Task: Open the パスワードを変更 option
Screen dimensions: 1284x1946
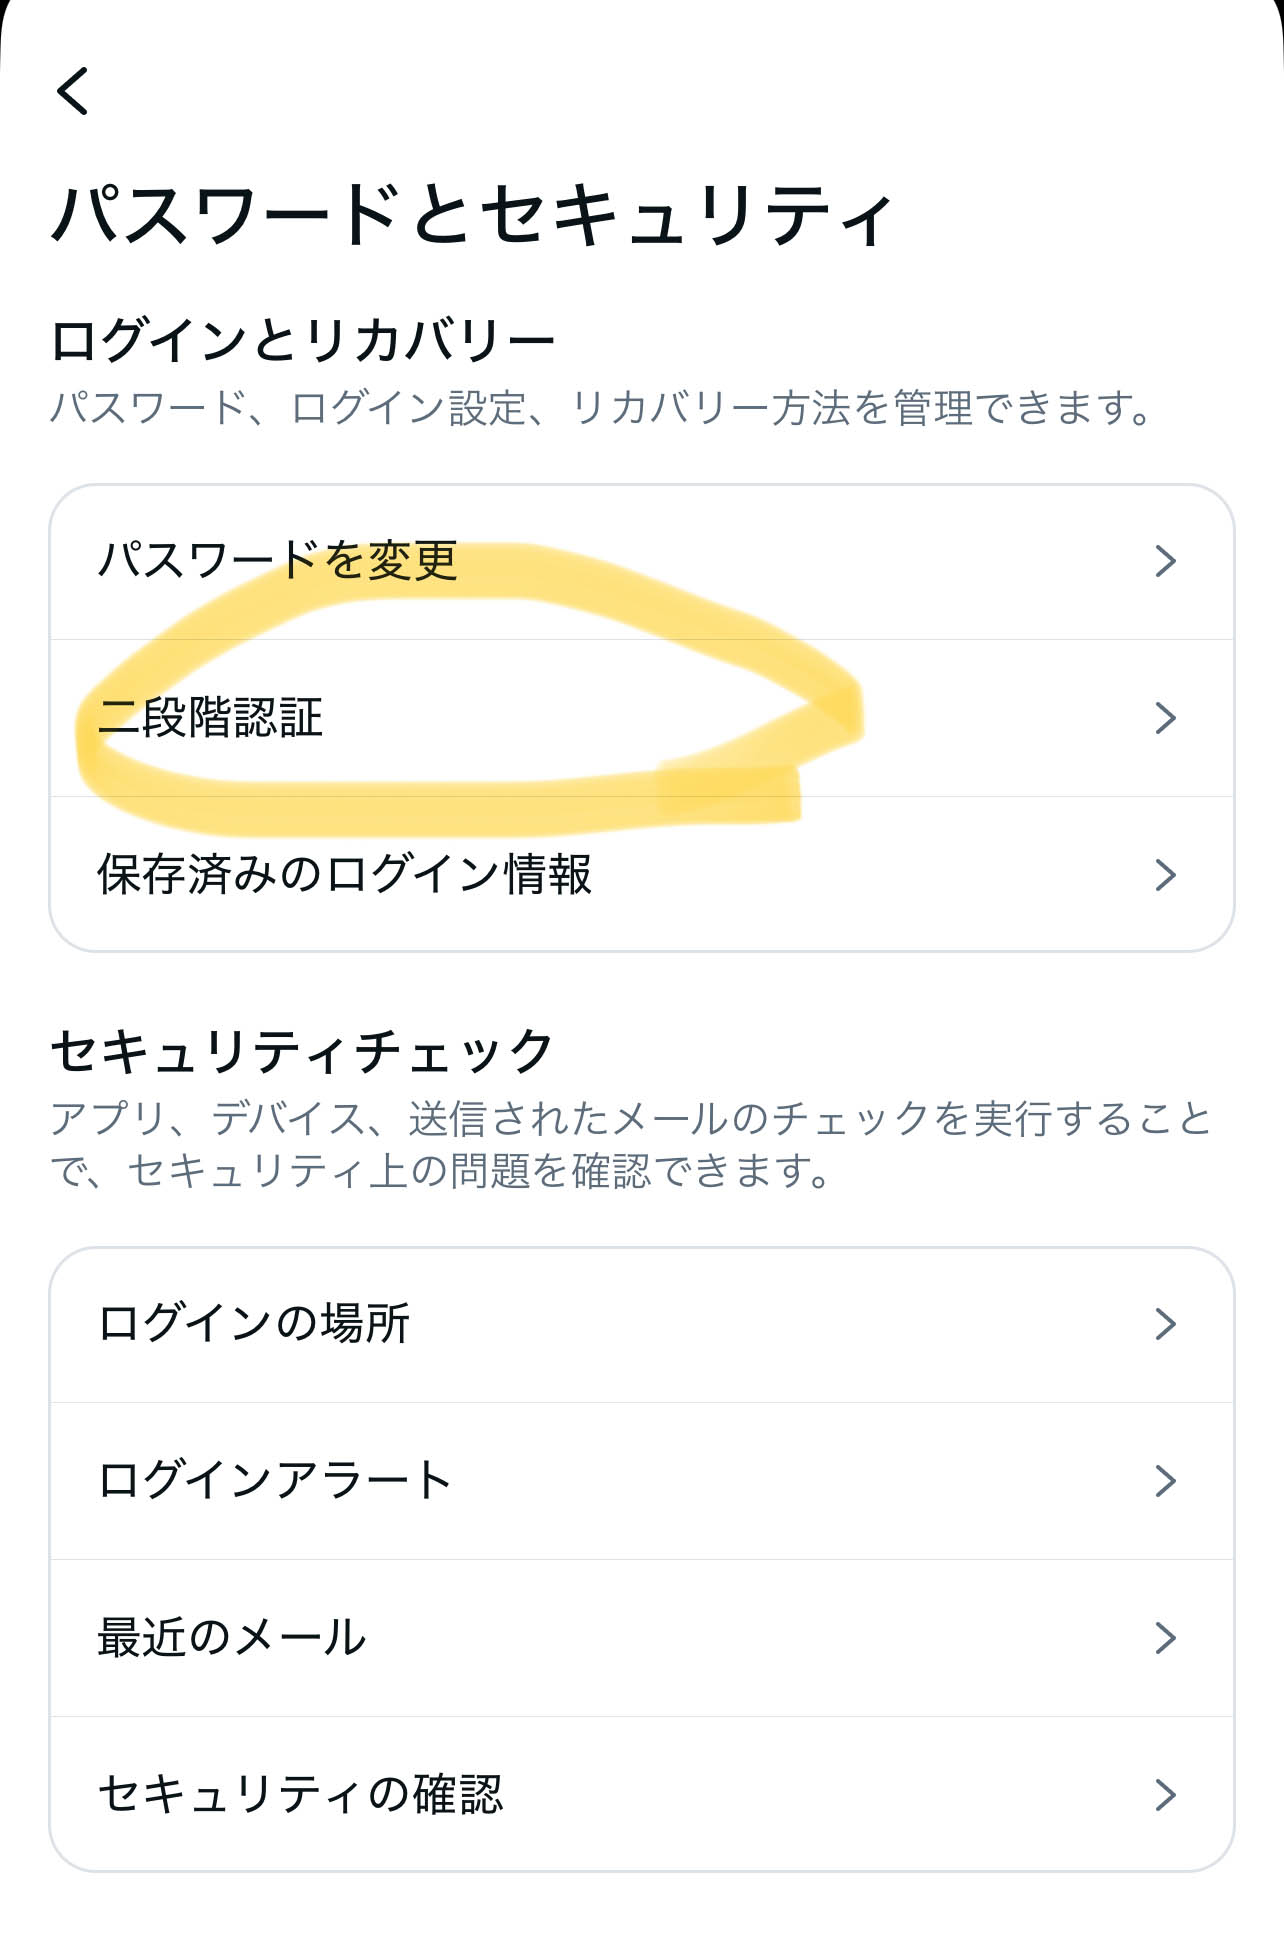Action: [642, 562]
